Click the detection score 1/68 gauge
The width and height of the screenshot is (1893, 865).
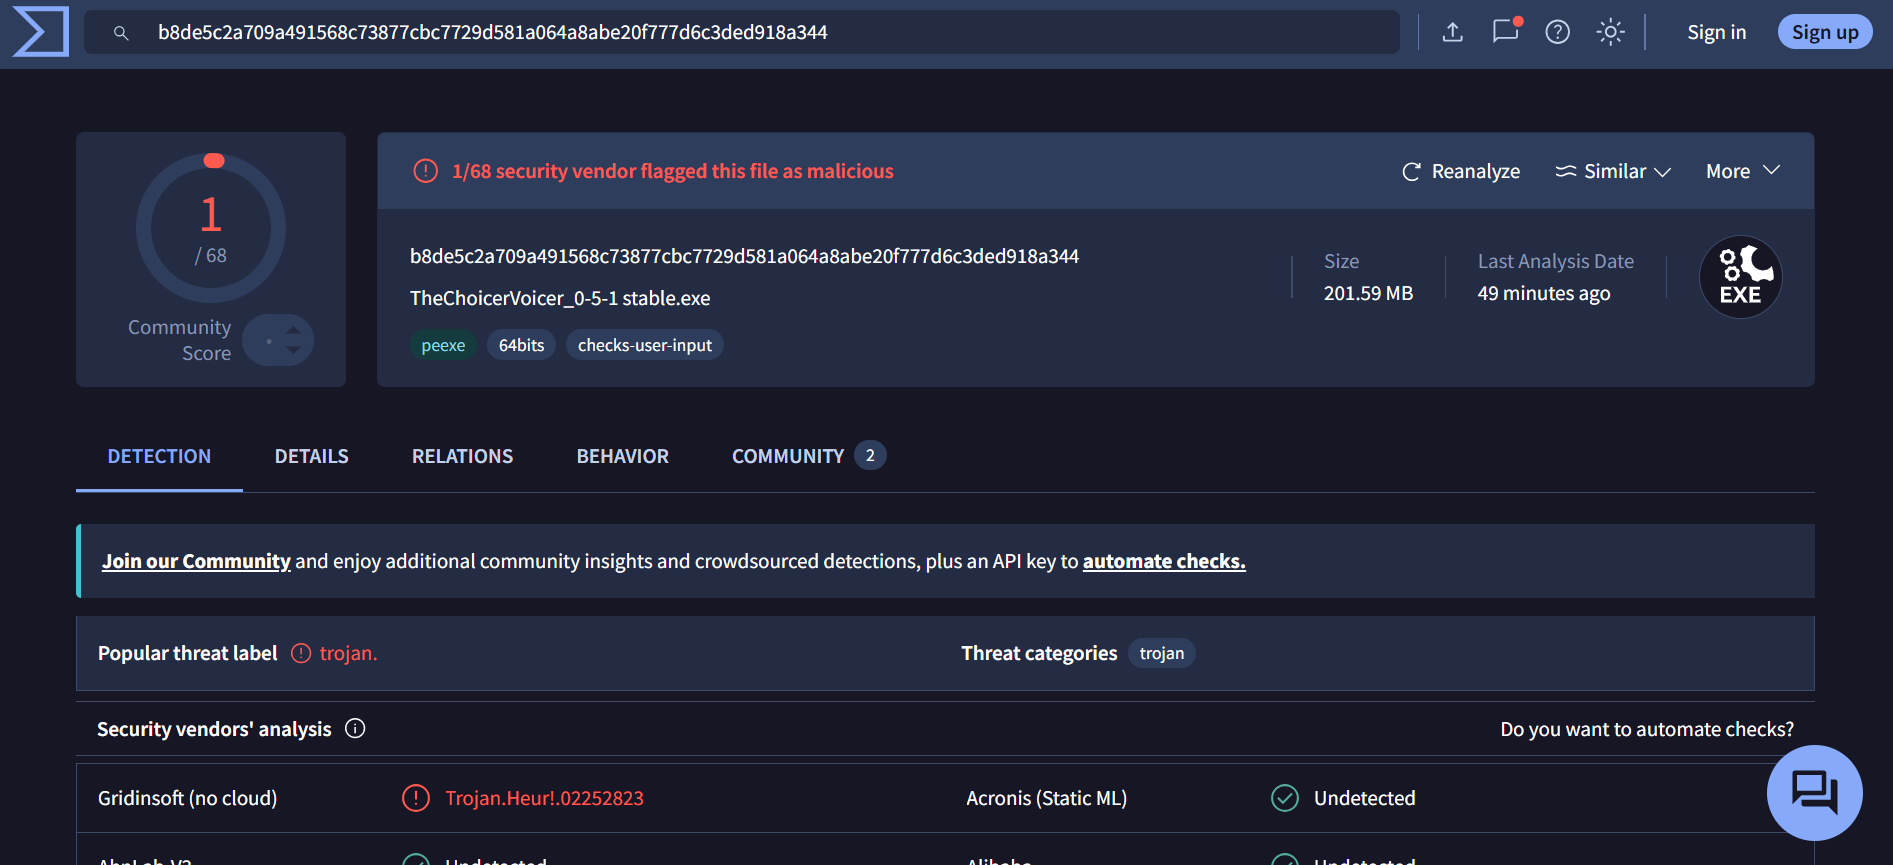pos(211,228)
